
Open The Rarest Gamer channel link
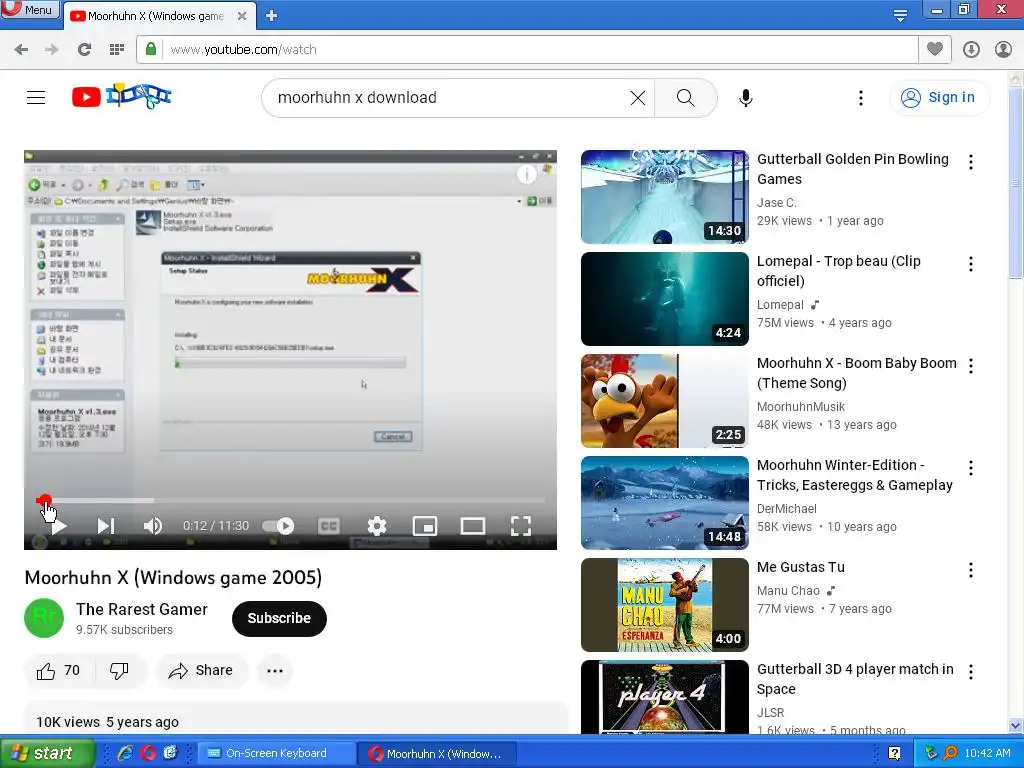click(x=142, y=609)
